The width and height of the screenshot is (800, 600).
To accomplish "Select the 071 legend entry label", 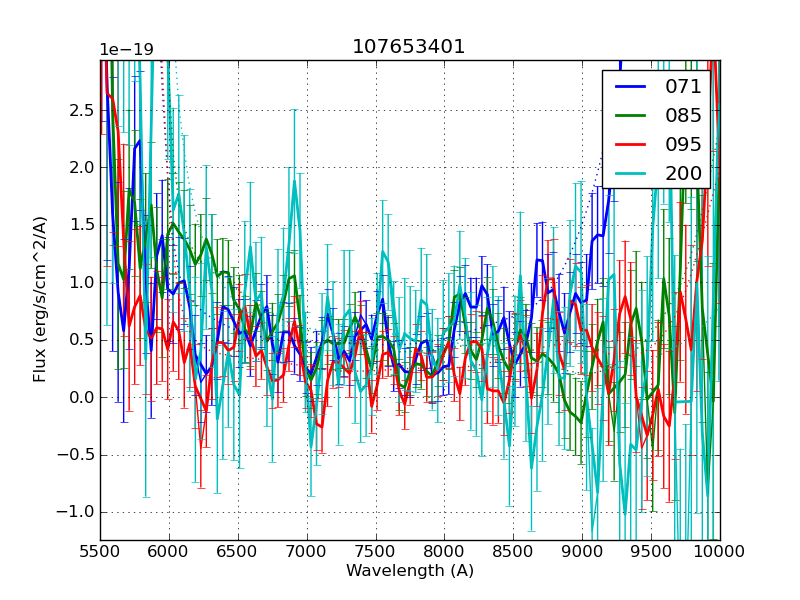I will point(683,86).
